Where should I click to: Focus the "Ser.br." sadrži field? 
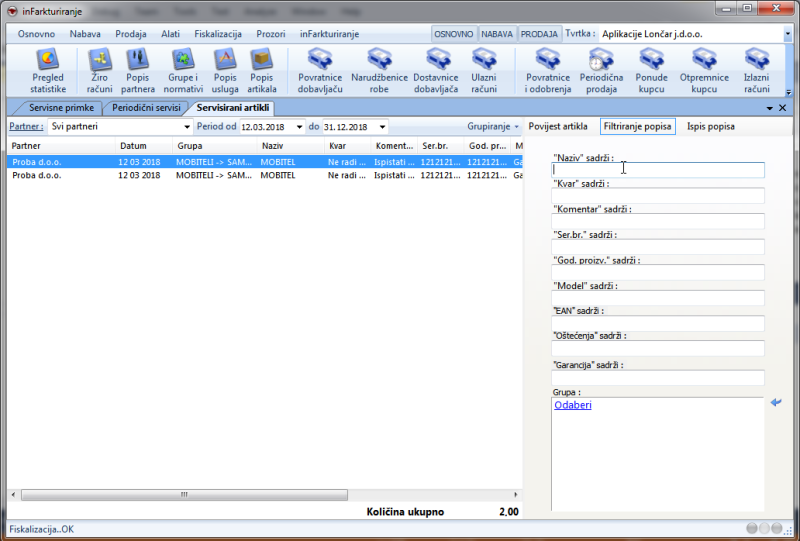coord(658,247)
